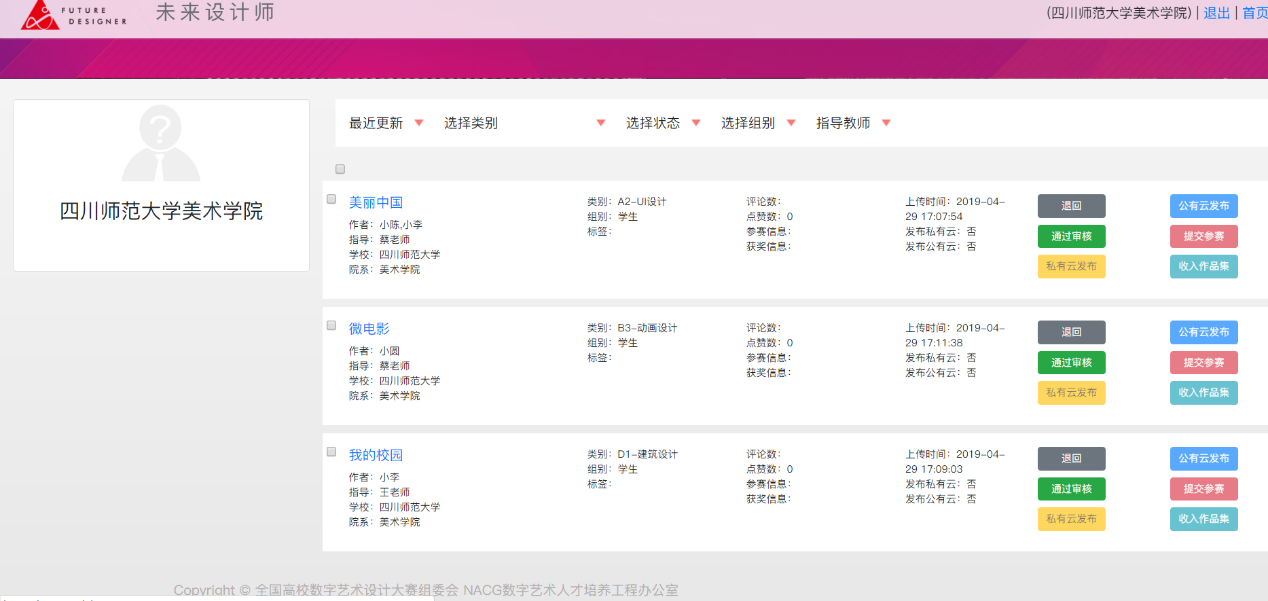
Task: Click the 退出 logout link
Action: [x=1217, y=13]
